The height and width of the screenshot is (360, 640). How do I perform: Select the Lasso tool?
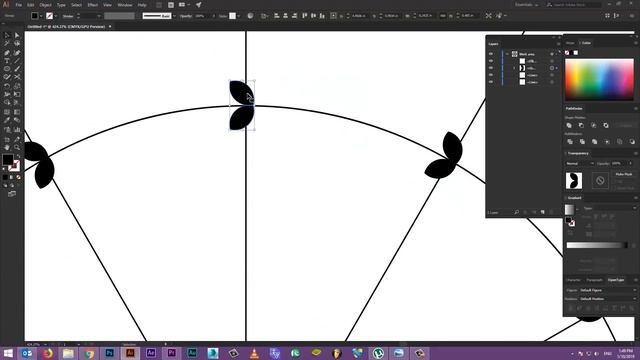click(x=17, y=43)
